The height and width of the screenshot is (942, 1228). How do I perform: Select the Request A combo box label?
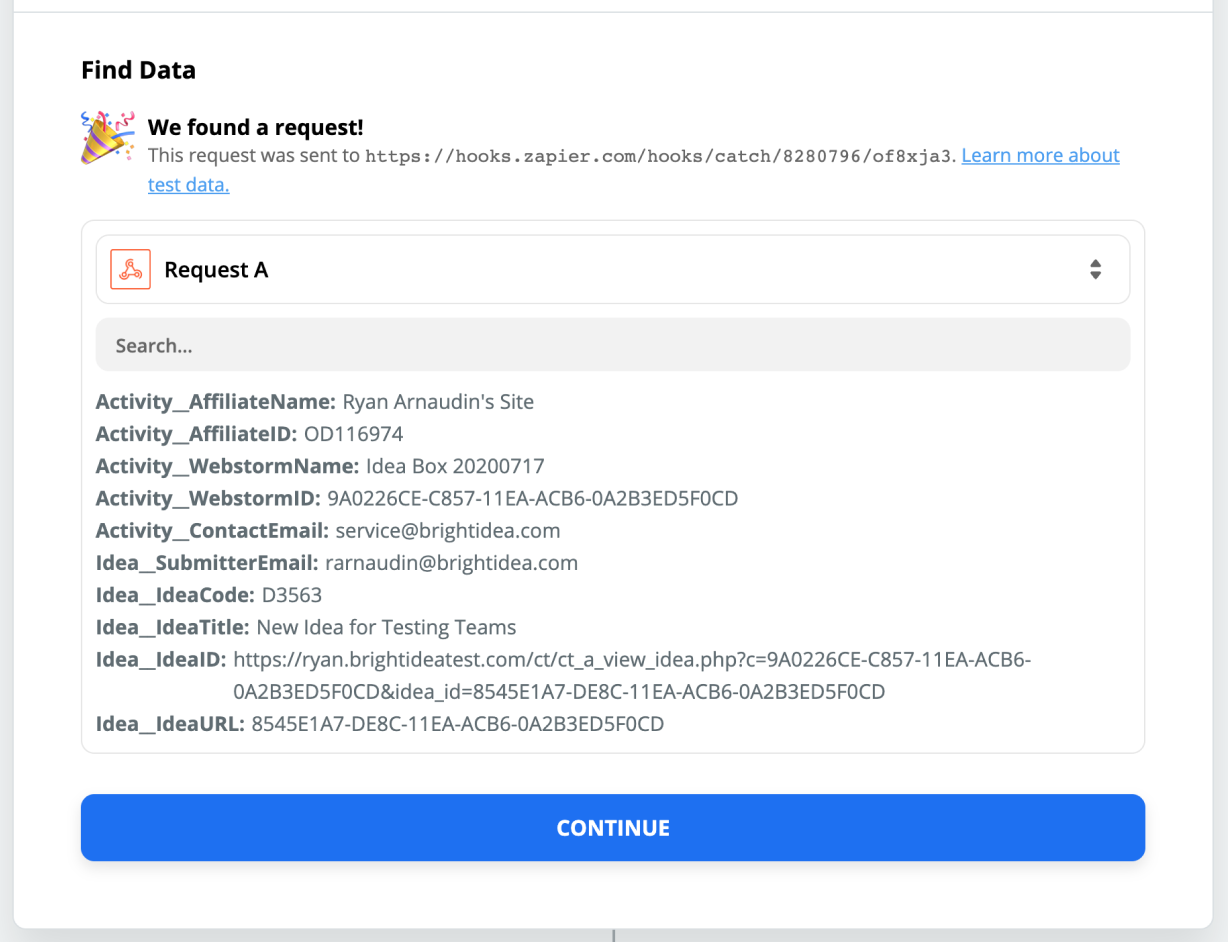(216, 270)
